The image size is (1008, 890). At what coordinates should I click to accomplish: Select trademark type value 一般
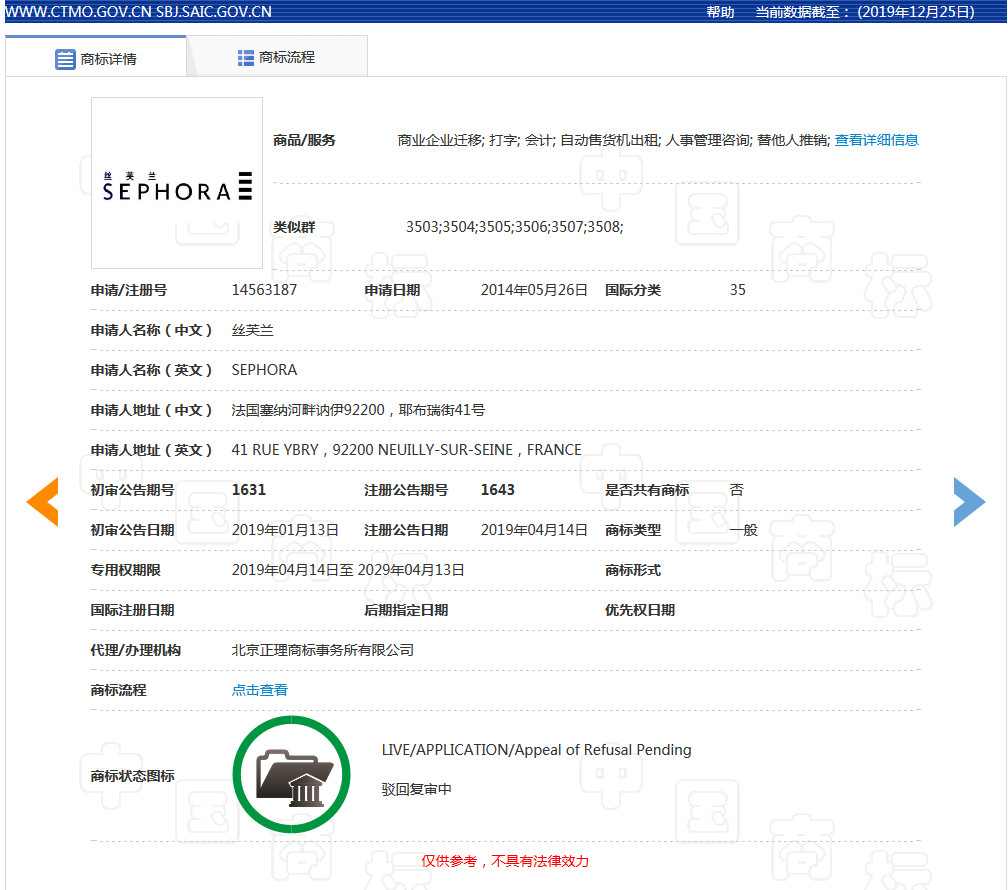point(744,530)
